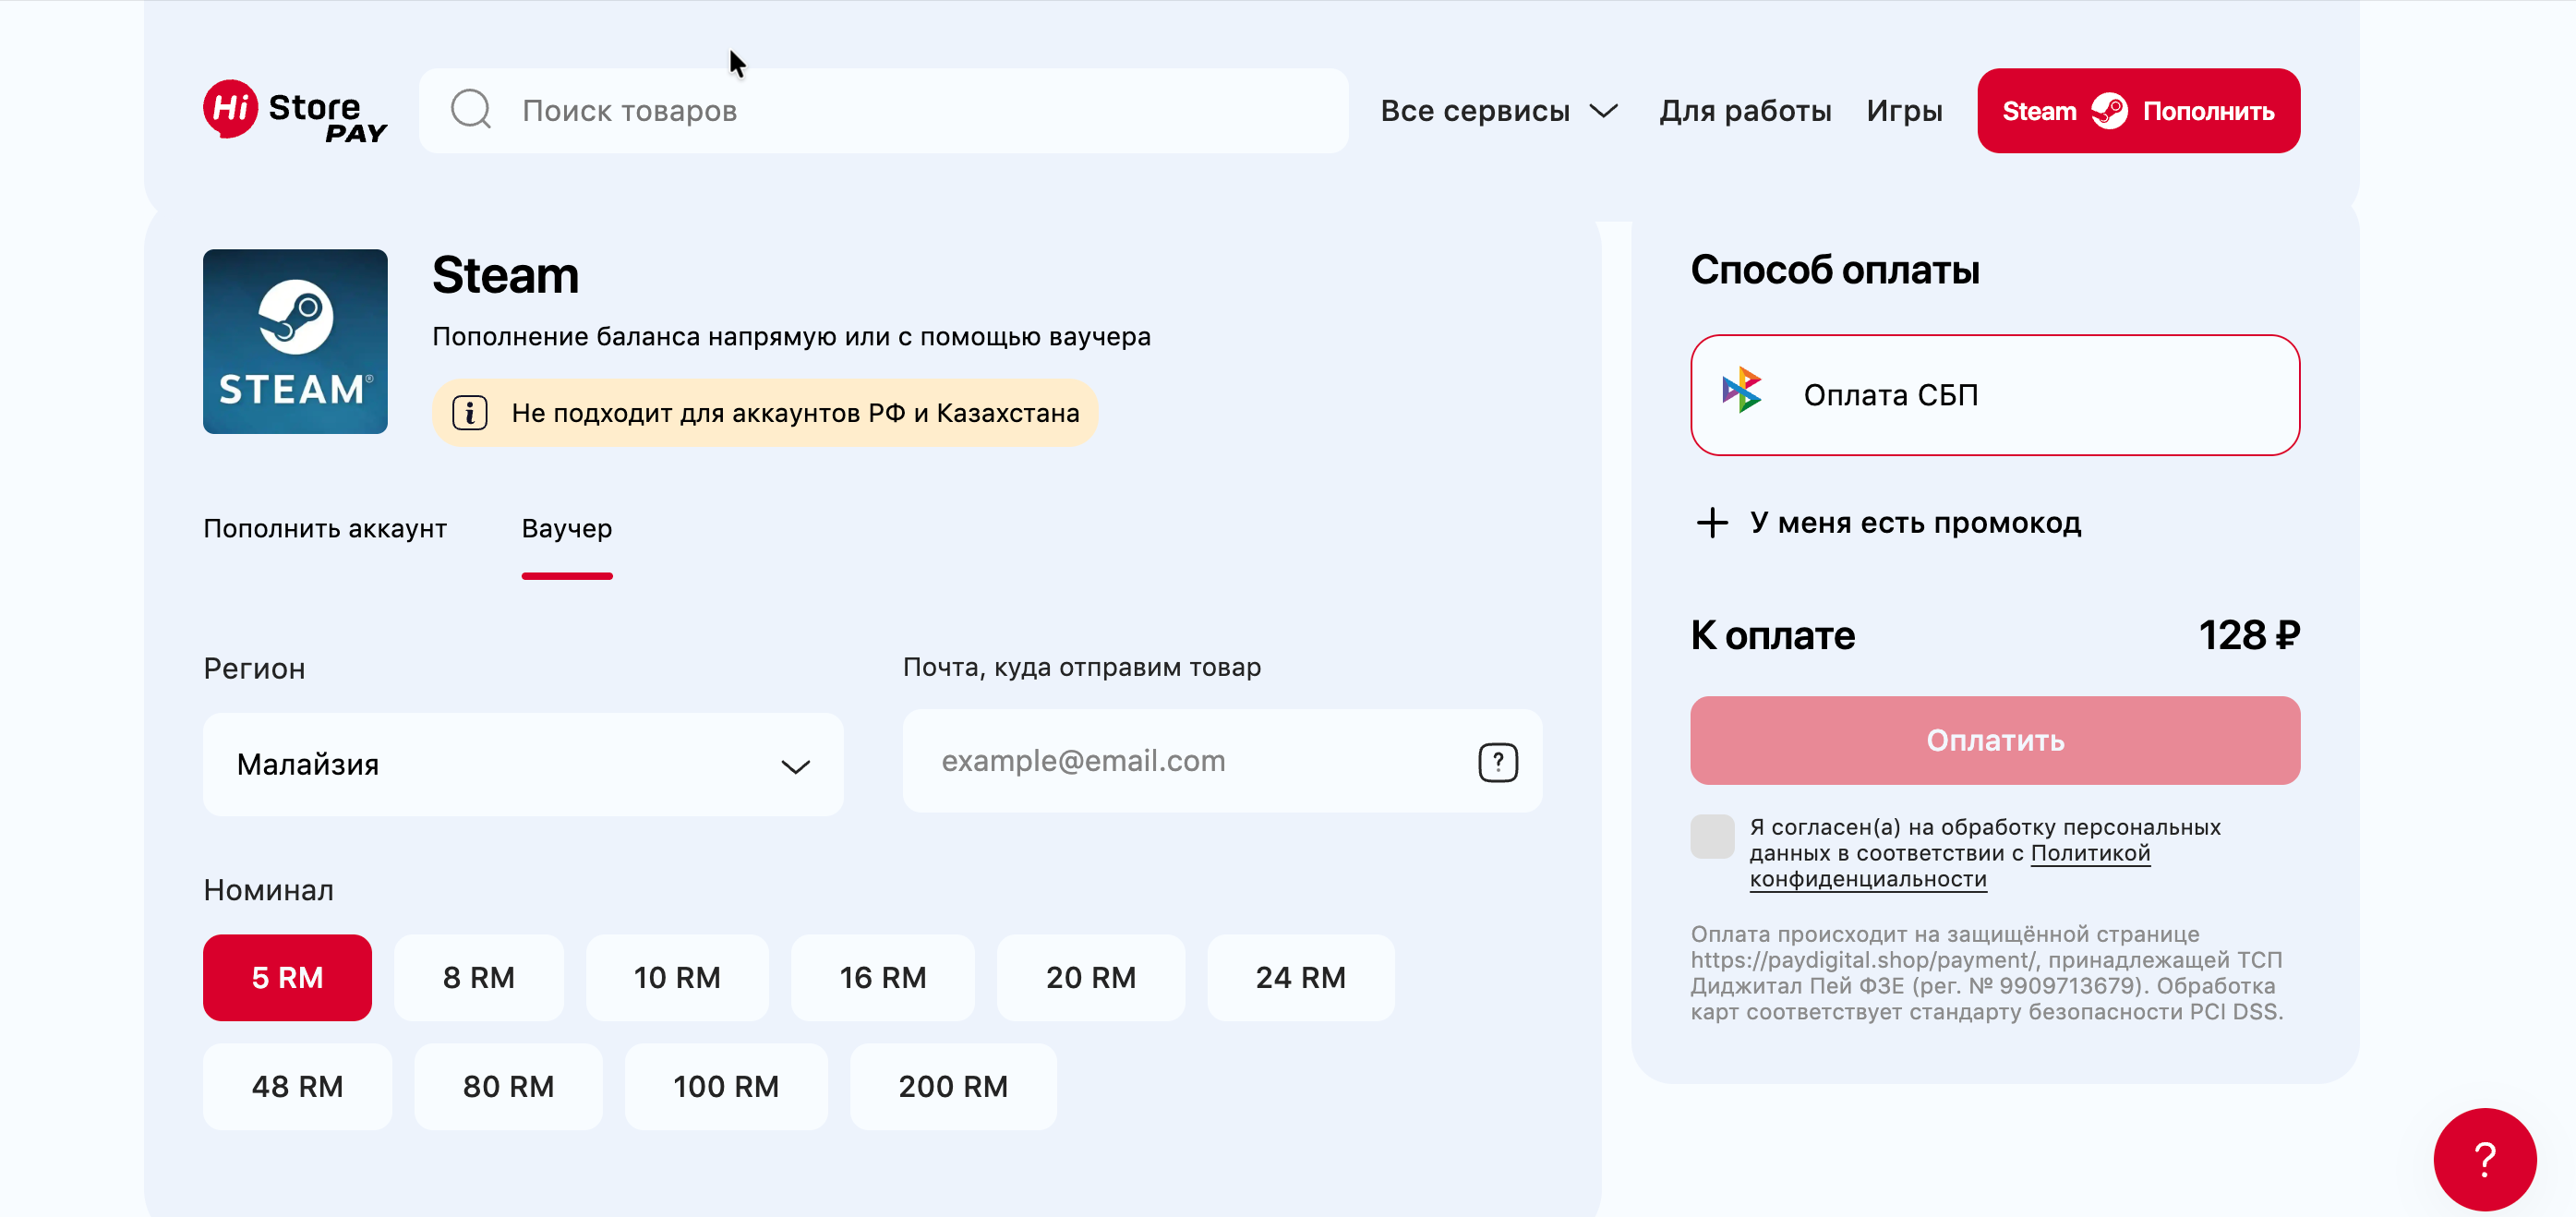The image size is (2576, 1217).
Task: Click the SBP colorful logo icon
Action: (1742, 390)
